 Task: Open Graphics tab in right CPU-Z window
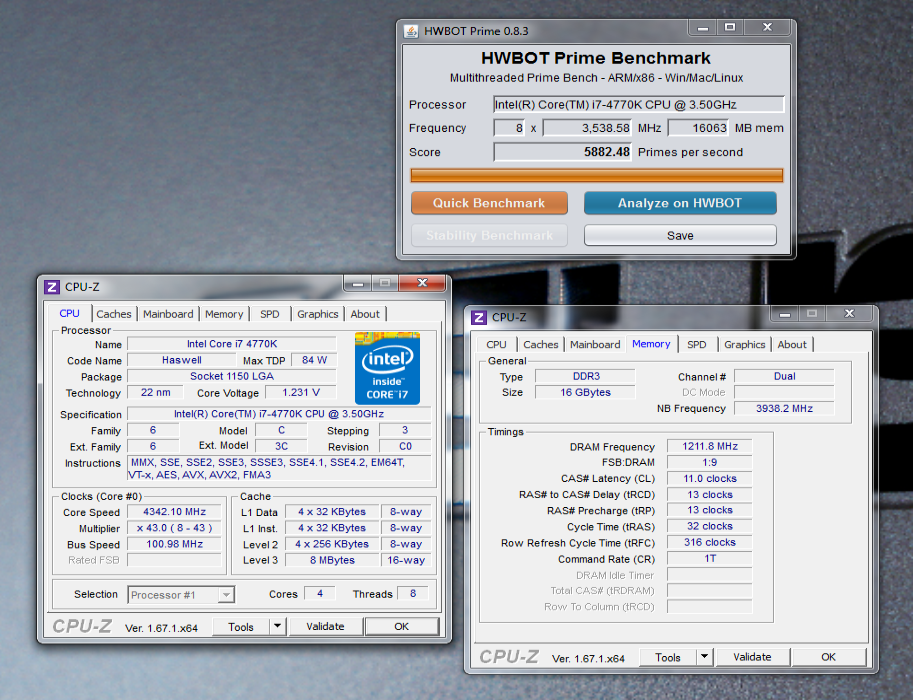point(745,344)
